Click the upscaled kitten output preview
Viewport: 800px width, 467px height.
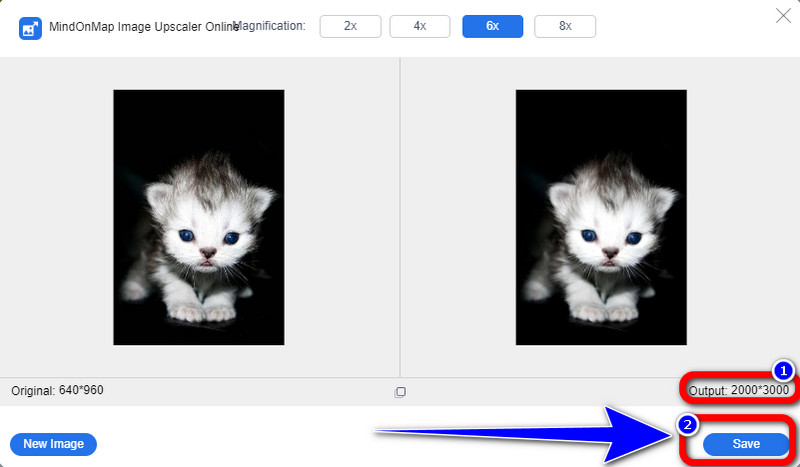[x=601, y=217]
